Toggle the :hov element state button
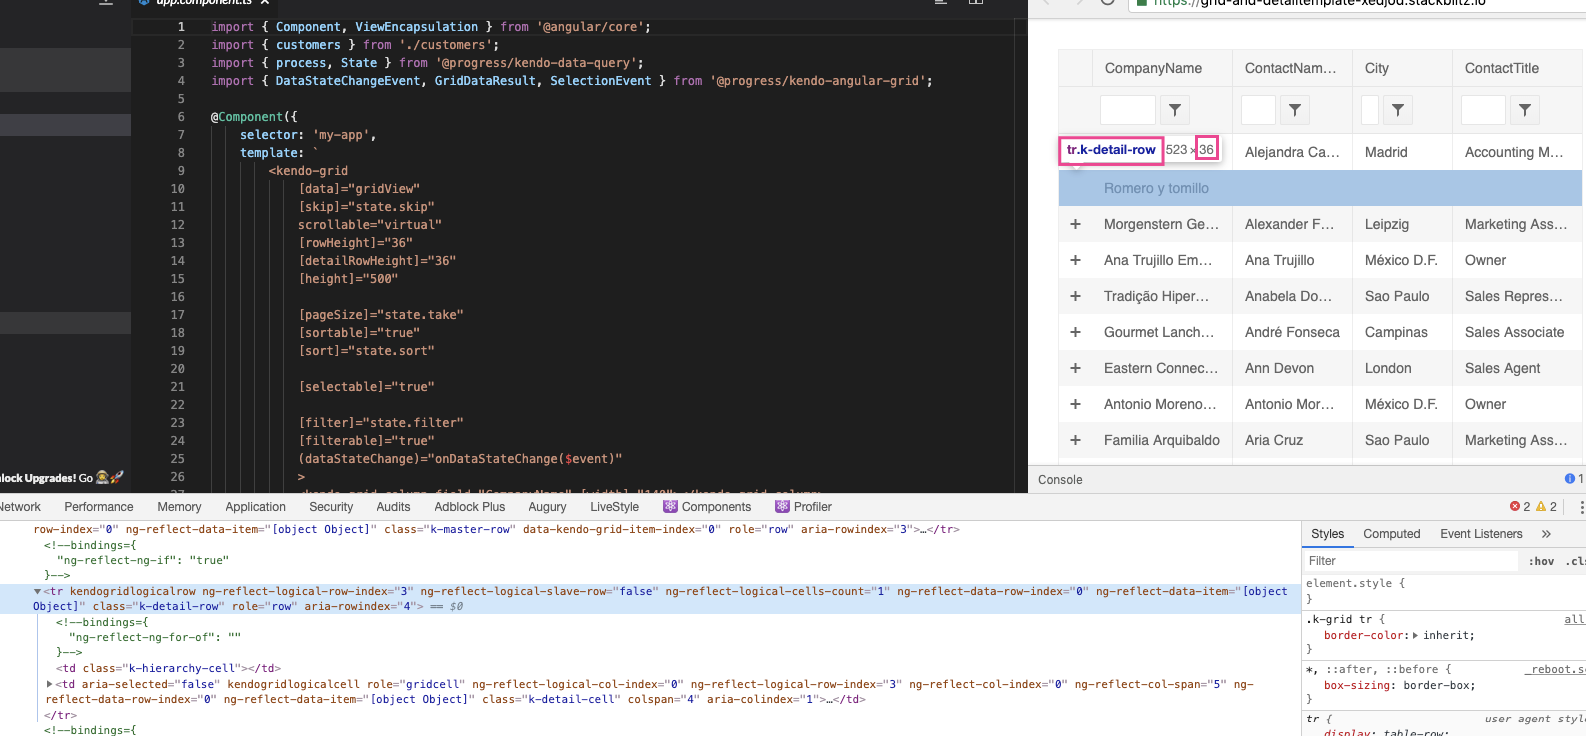This screenshot has width=1586, height=736. (x=1541, y=561)
